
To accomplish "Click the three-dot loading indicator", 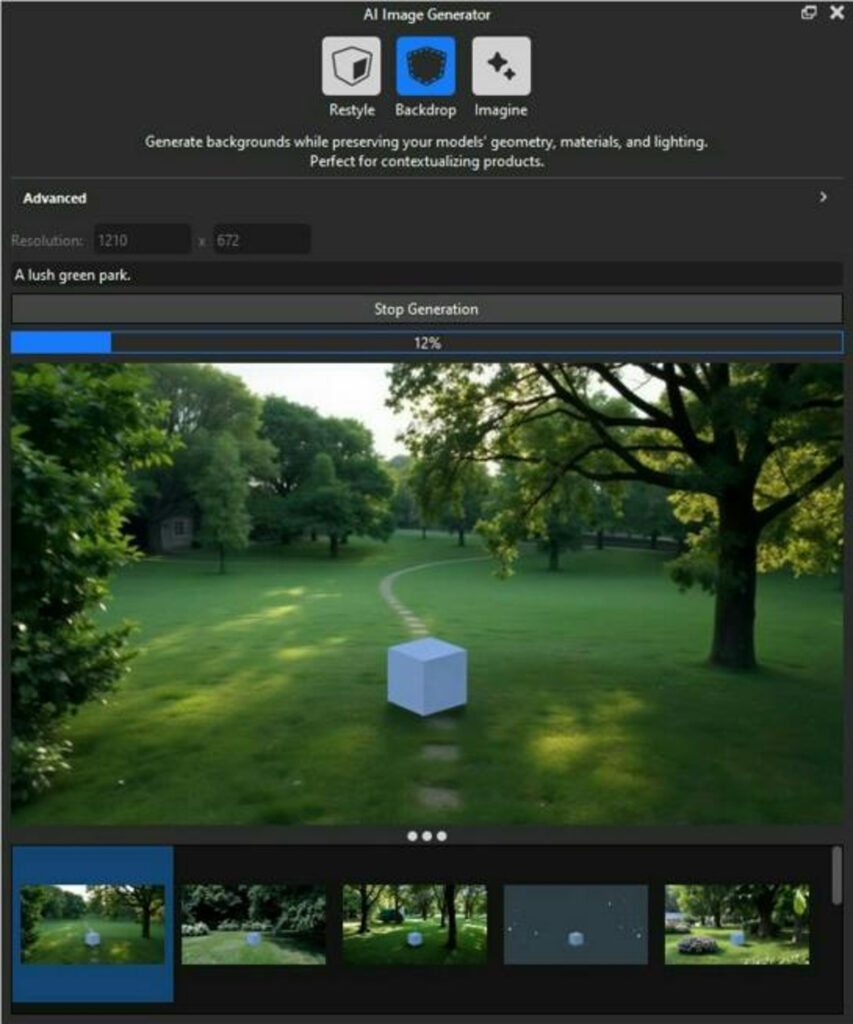I will 426,836.
